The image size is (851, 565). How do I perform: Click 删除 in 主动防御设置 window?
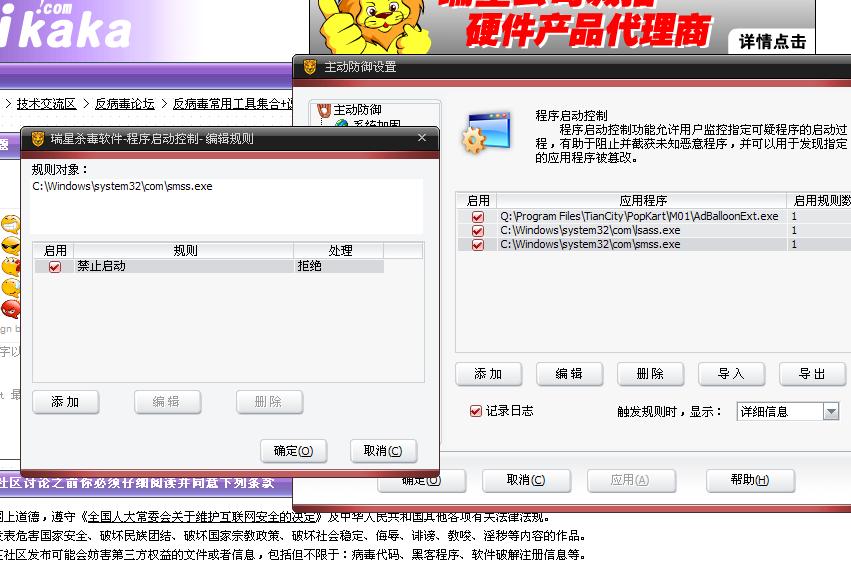click(650, 374)
